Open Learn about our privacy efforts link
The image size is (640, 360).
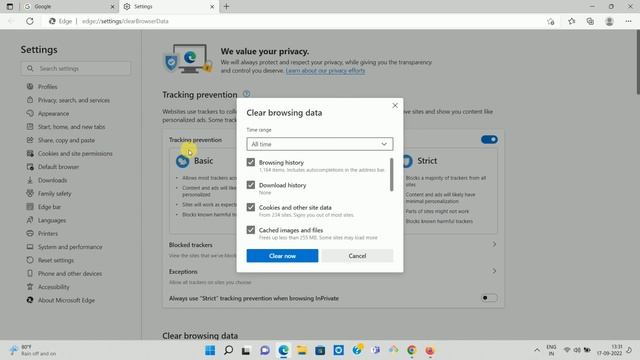(325, 71)
